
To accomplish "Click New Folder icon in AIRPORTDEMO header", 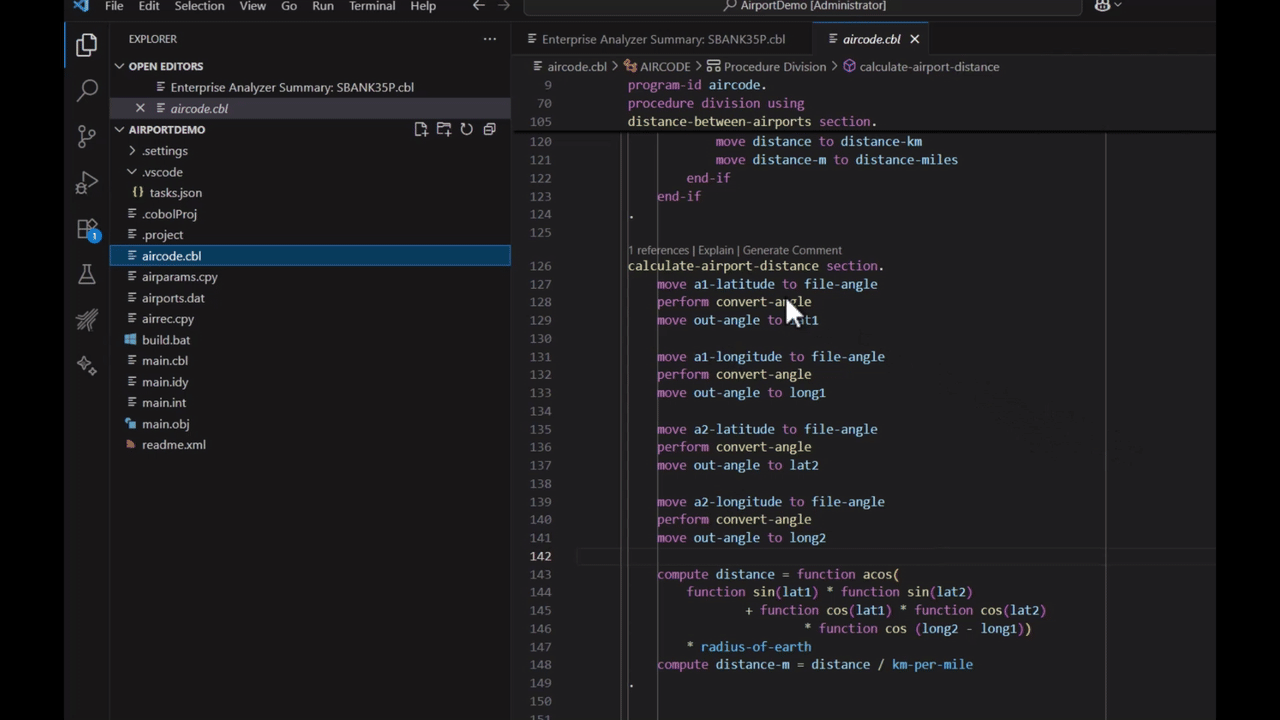I will 444,130.
